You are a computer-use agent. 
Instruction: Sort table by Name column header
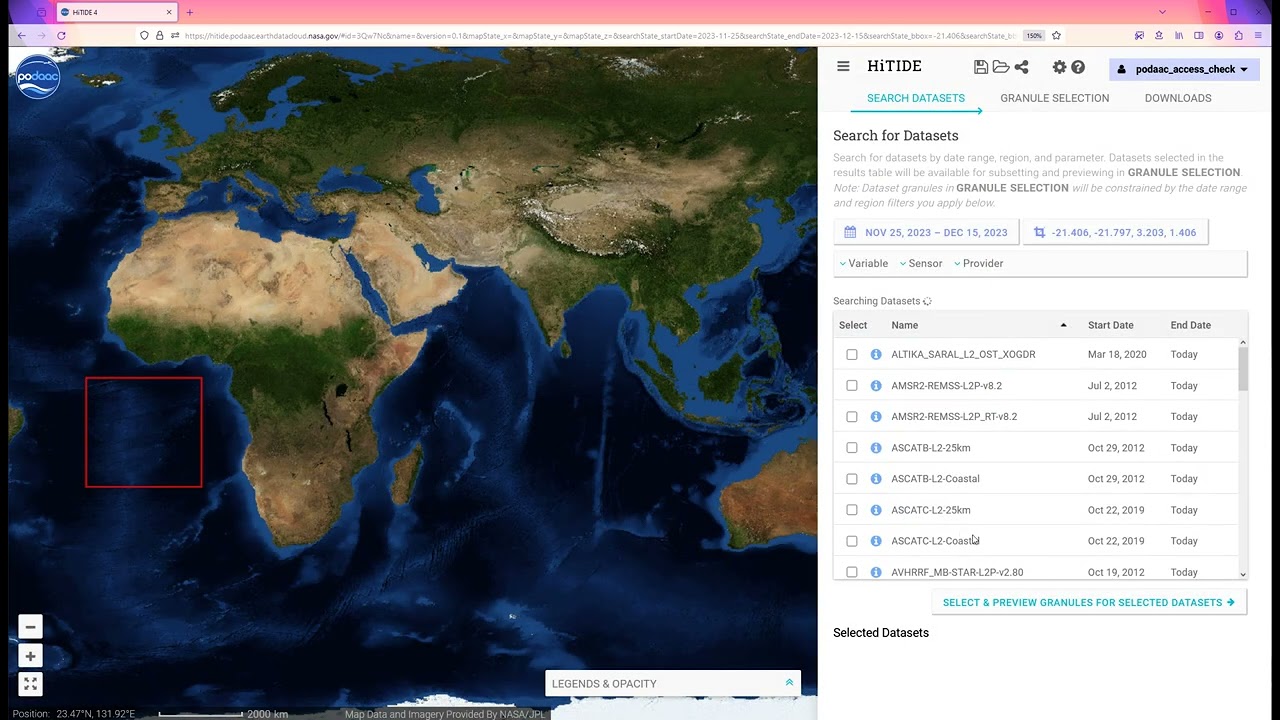905,325
